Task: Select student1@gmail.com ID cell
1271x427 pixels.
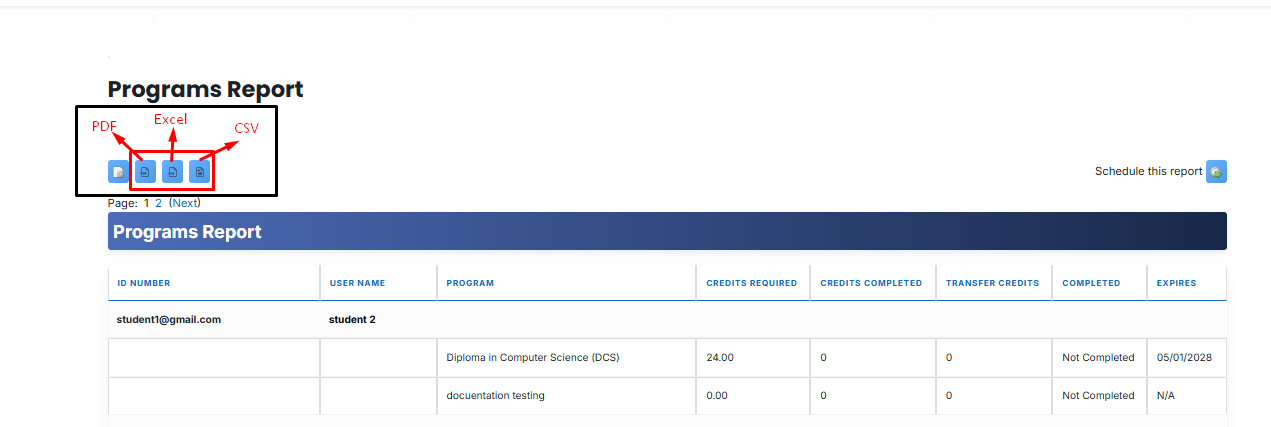Action: pyautogui.click(x=169, y=320)
